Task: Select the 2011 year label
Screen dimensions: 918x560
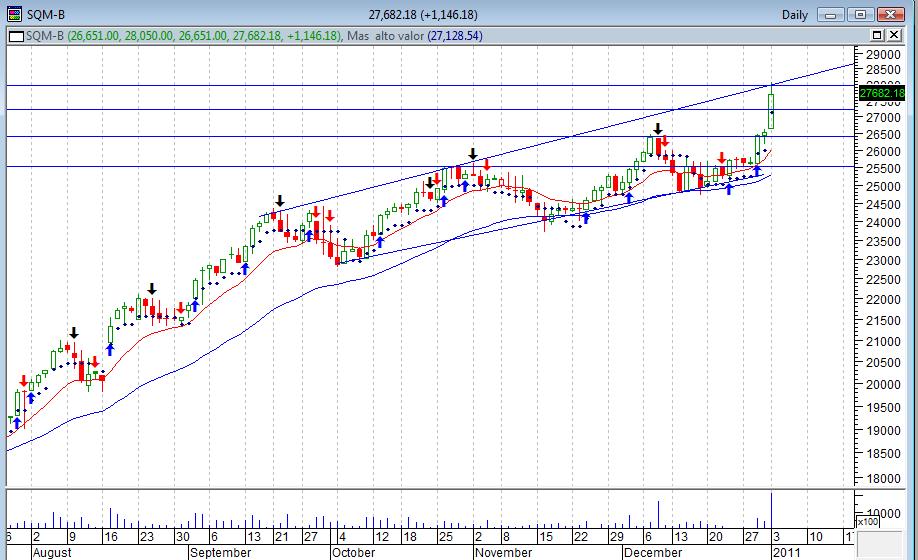Action: click(786, 552)
